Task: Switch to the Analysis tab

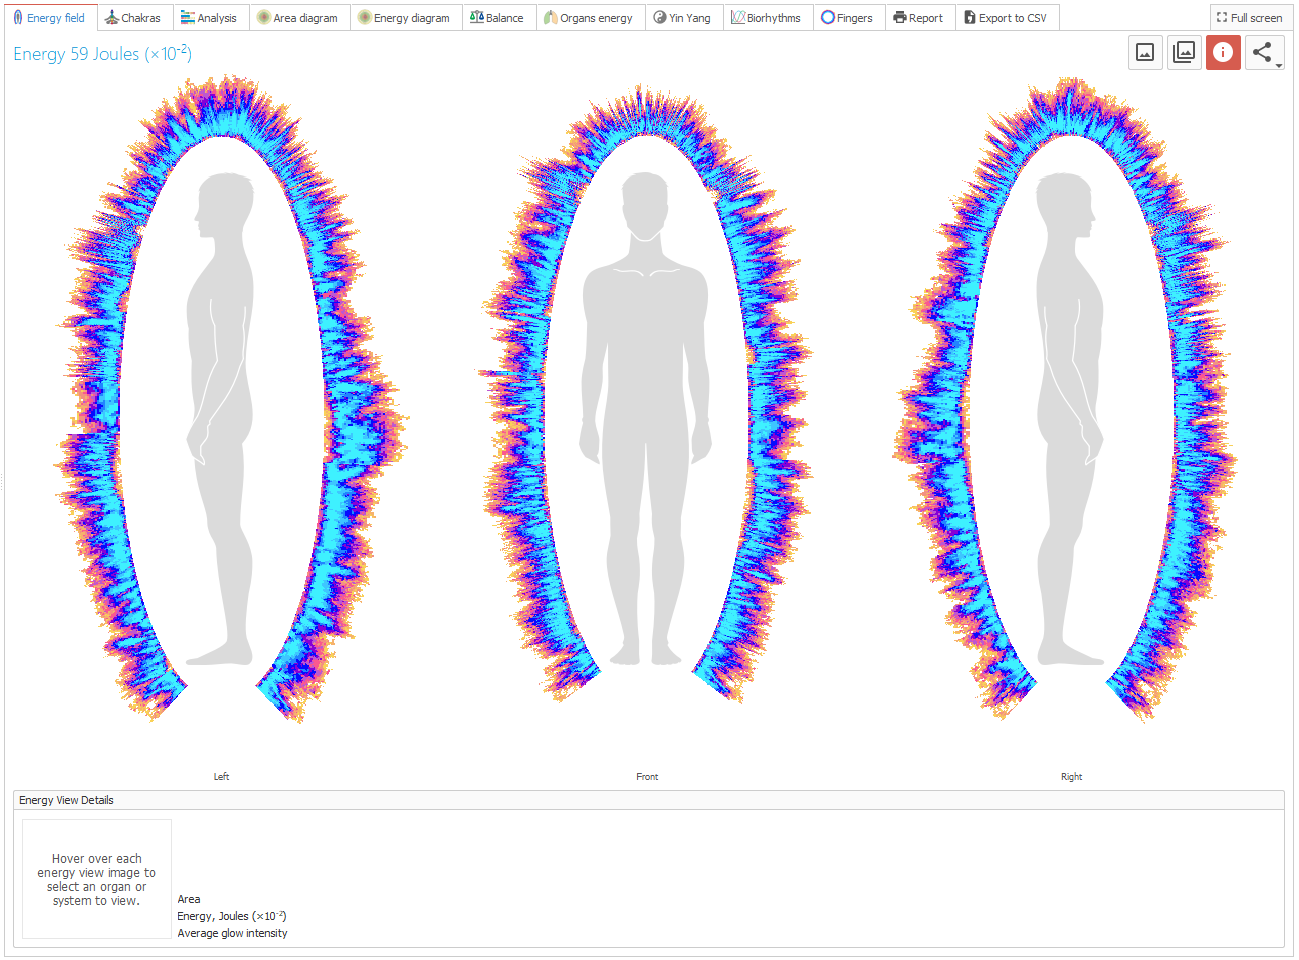Action: (x=209, y=18)
